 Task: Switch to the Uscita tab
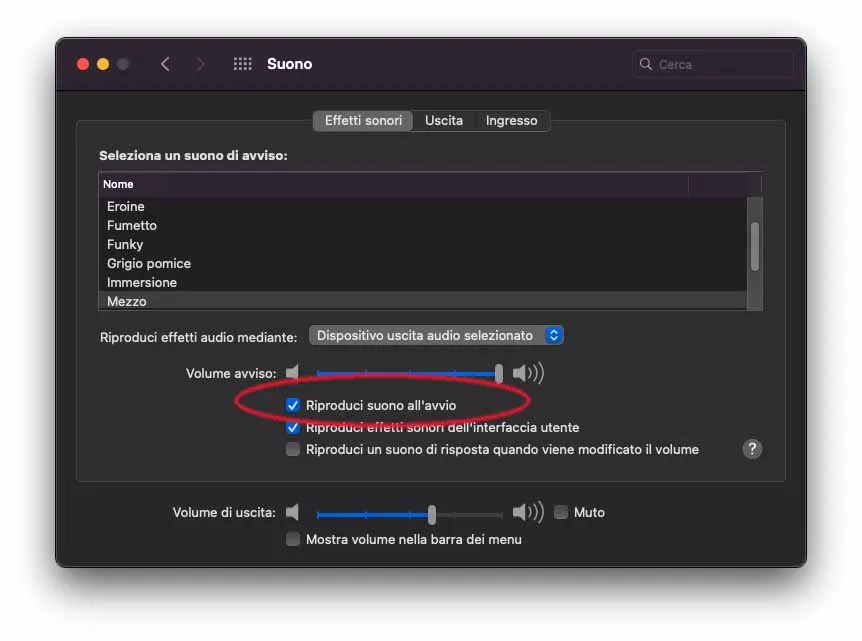coord(443,120)
